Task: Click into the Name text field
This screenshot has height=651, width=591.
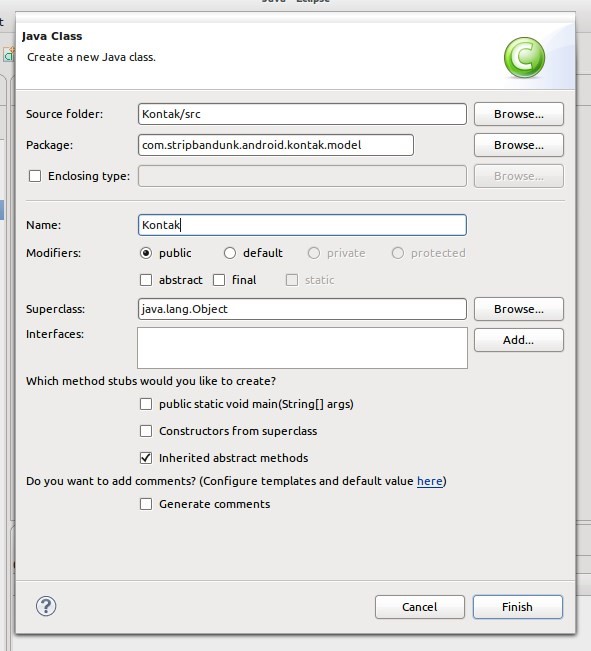Action: pyautogui.click(x=302, y=225)
